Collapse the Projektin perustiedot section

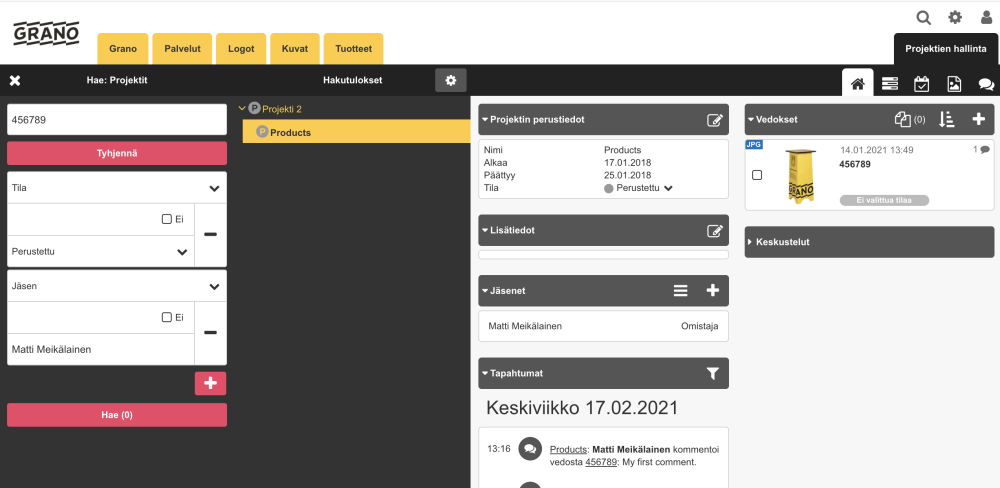(x=485, y=119)
